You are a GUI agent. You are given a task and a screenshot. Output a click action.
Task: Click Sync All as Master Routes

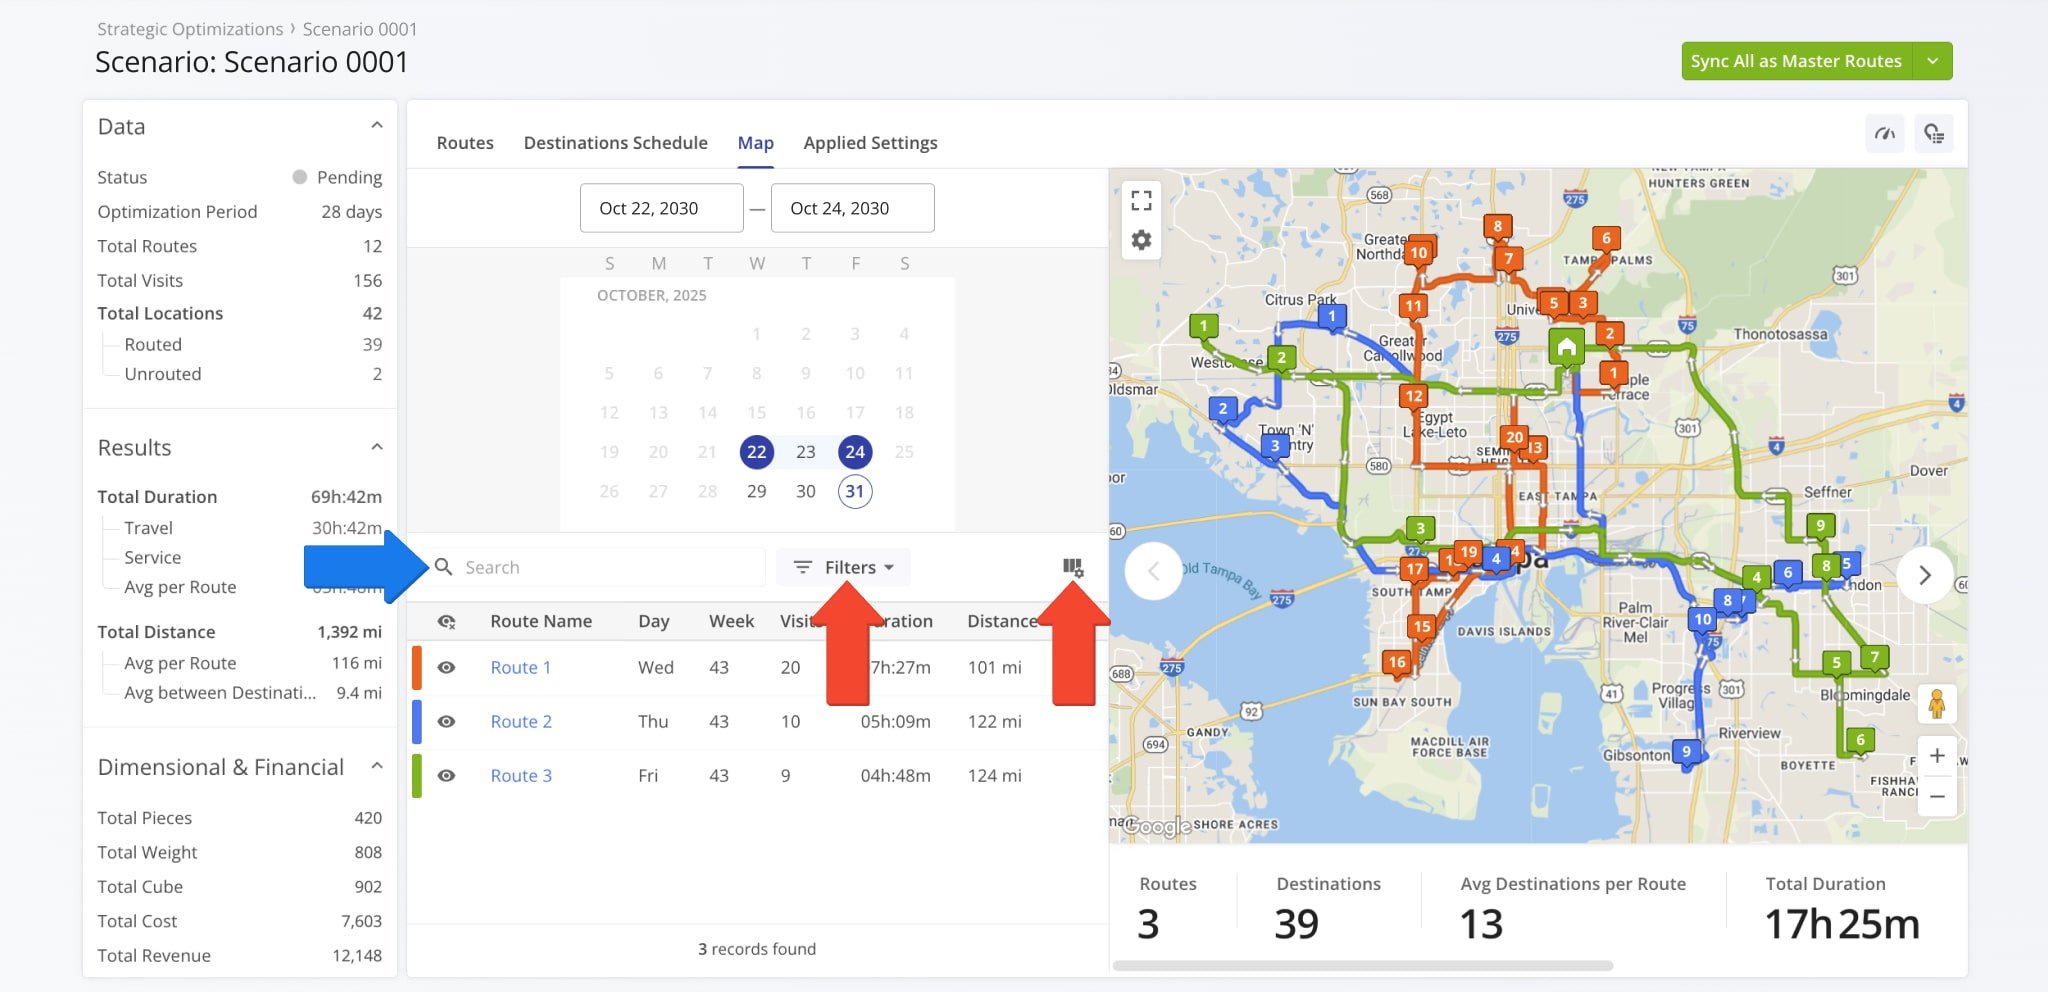[x=1796, y=61]
